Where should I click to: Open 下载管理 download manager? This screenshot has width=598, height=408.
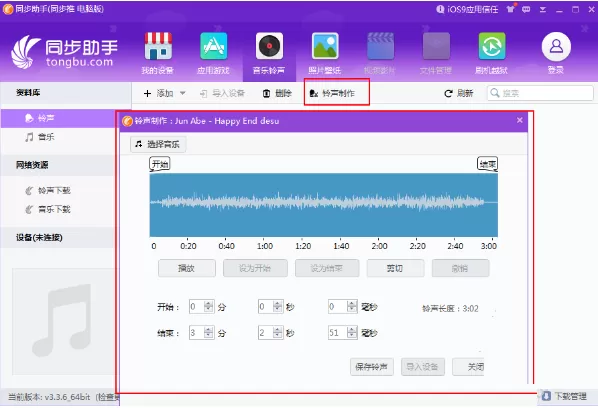[x=564, y=396]
